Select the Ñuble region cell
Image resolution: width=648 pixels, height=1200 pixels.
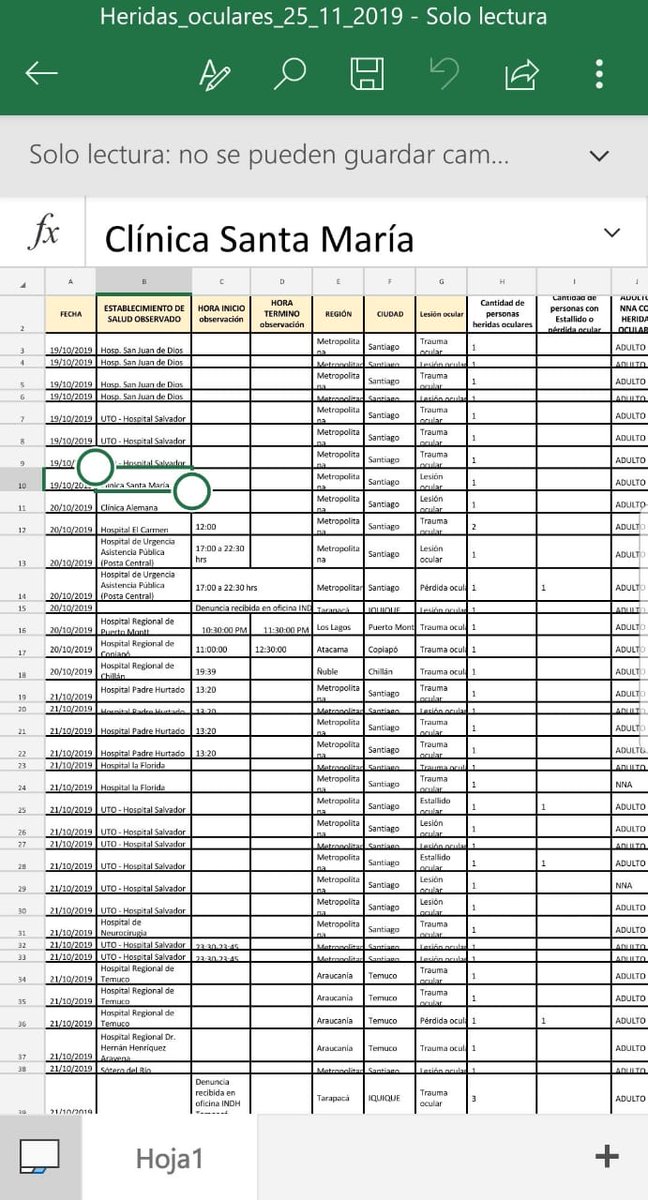coord(338,671)
